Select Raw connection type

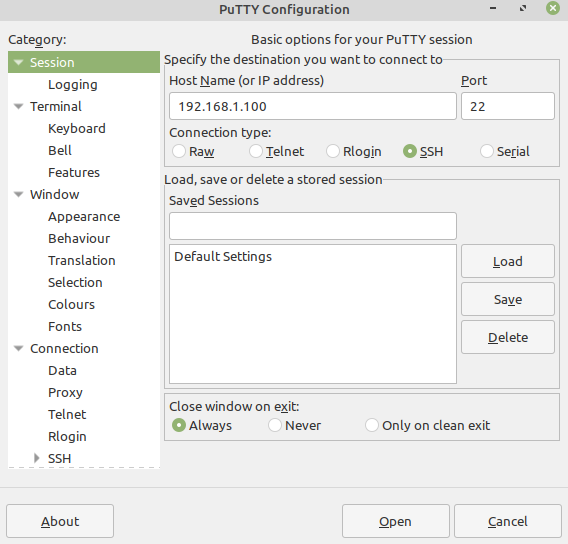tap(179, 151)
